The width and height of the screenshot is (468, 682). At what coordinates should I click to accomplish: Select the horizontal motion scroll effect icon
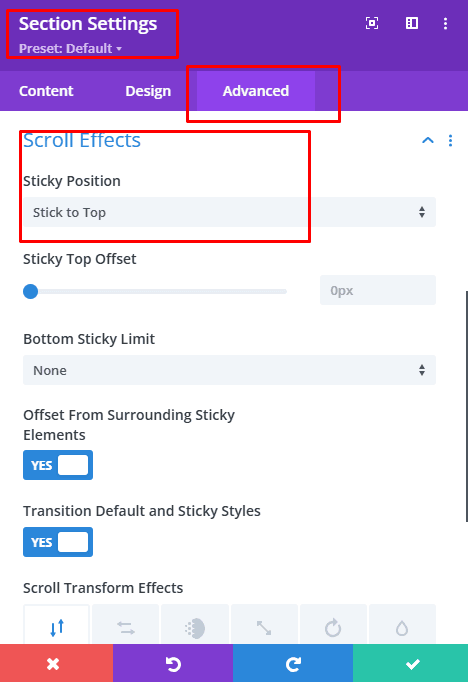pyautogui.click(x=126, y=625)
